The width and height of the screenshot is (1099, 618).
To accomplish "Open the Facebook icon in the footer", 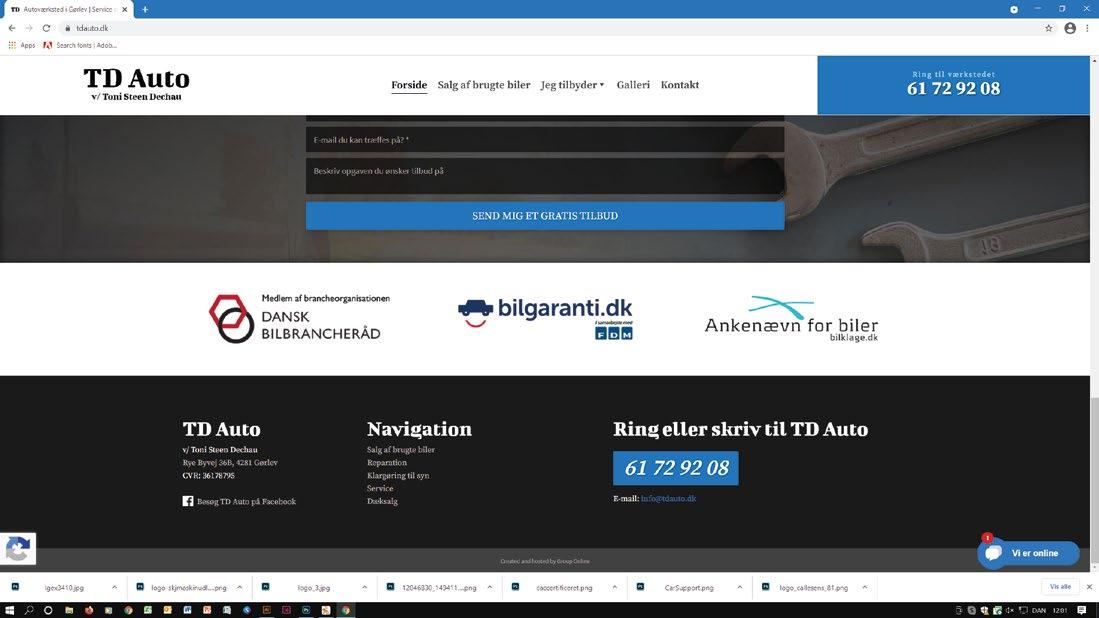I will tap(188, 501).
